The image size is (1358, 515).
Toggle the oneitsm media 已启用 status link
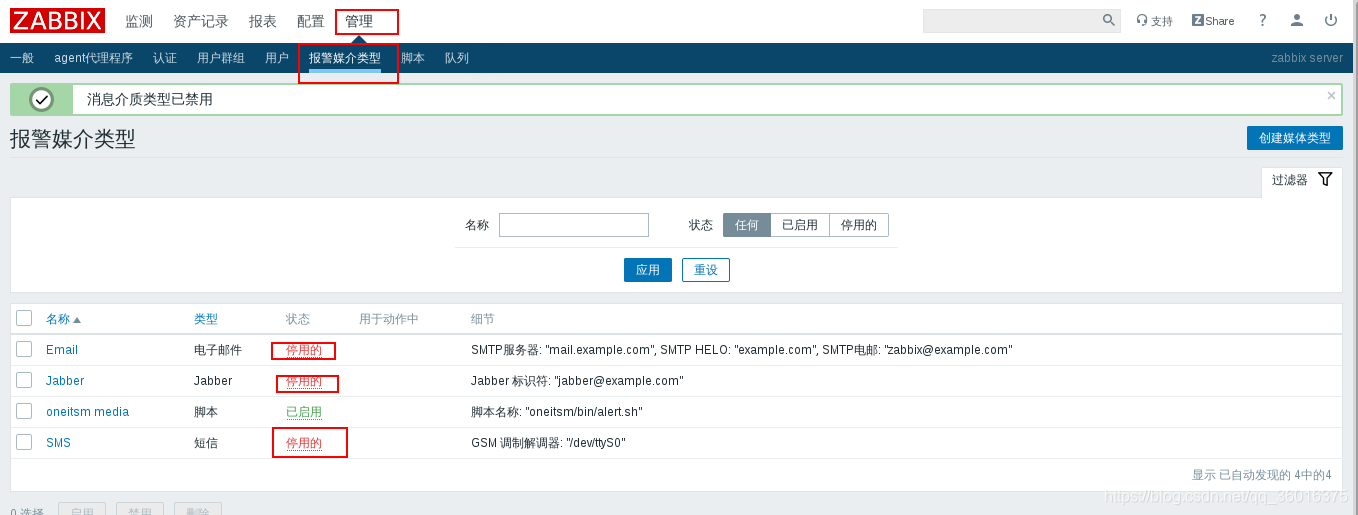[304, 412]
